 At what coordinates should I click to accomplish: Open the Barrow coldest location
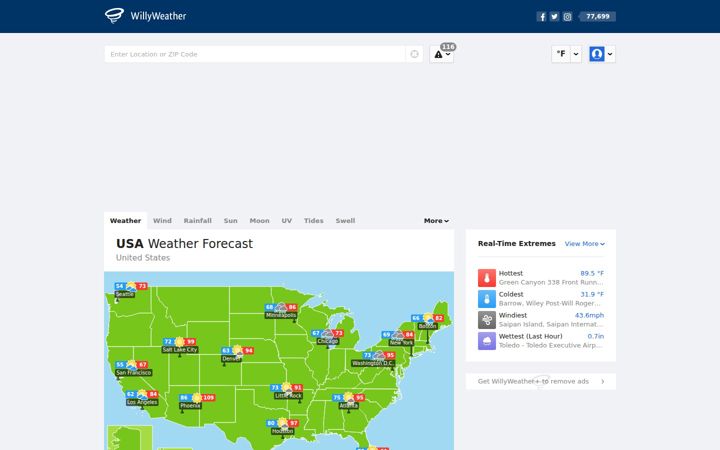point(550,304)
